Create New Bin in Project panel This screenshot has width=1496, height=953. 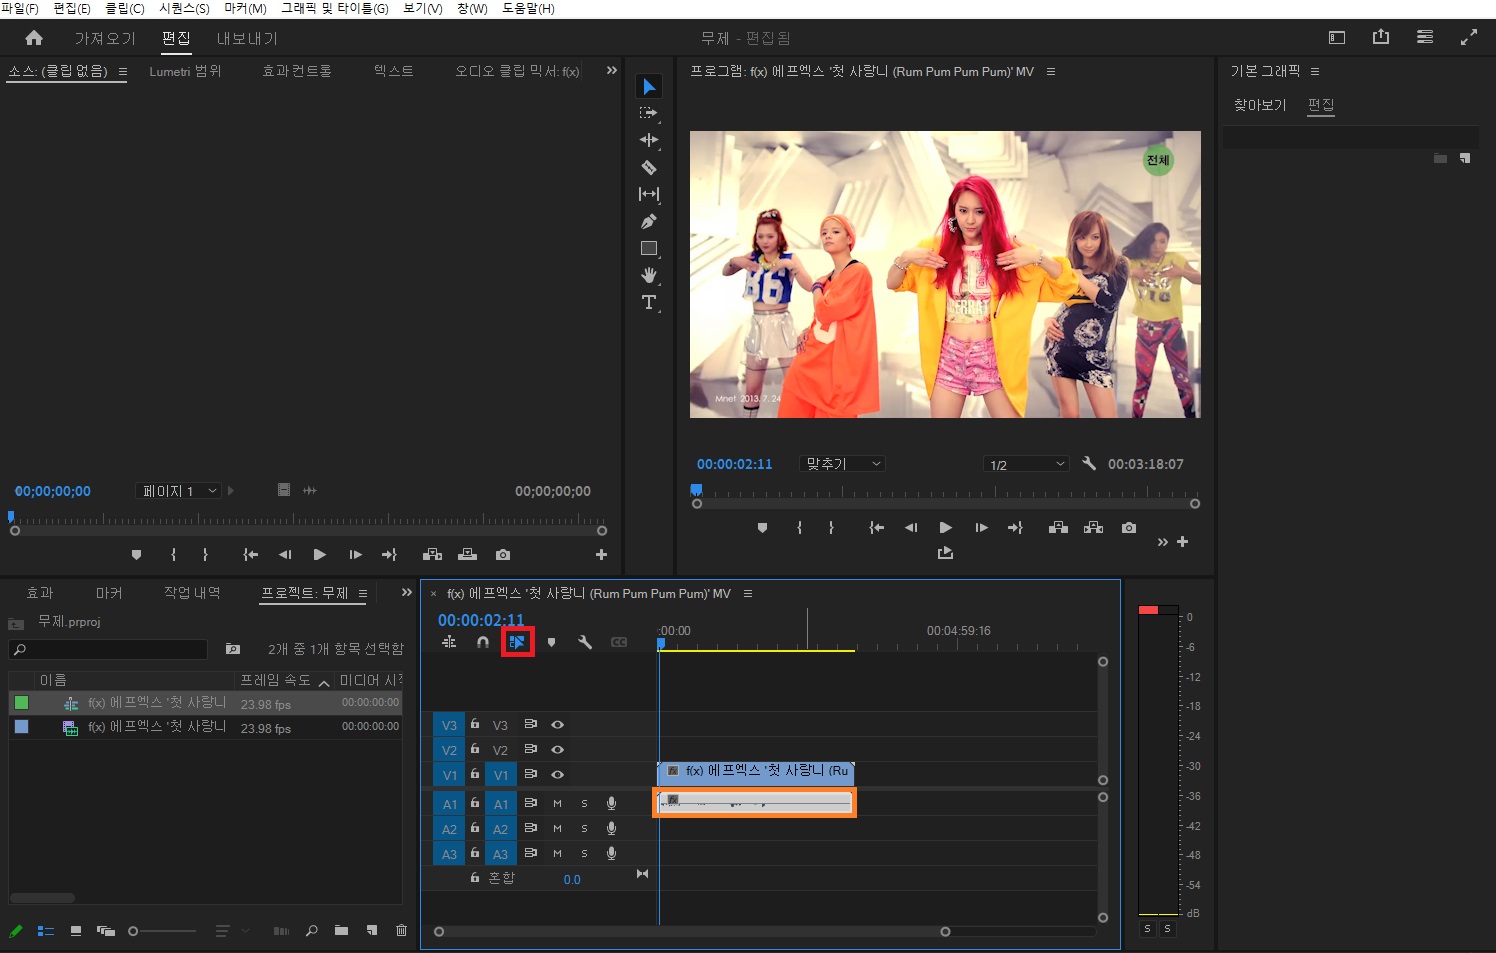coord(341,930)
